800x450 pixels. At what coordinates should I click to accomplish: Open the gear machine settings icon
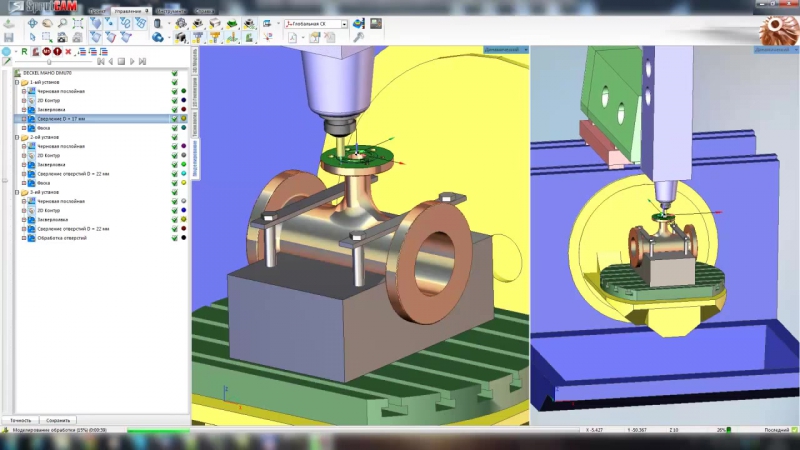pos(181,23)
